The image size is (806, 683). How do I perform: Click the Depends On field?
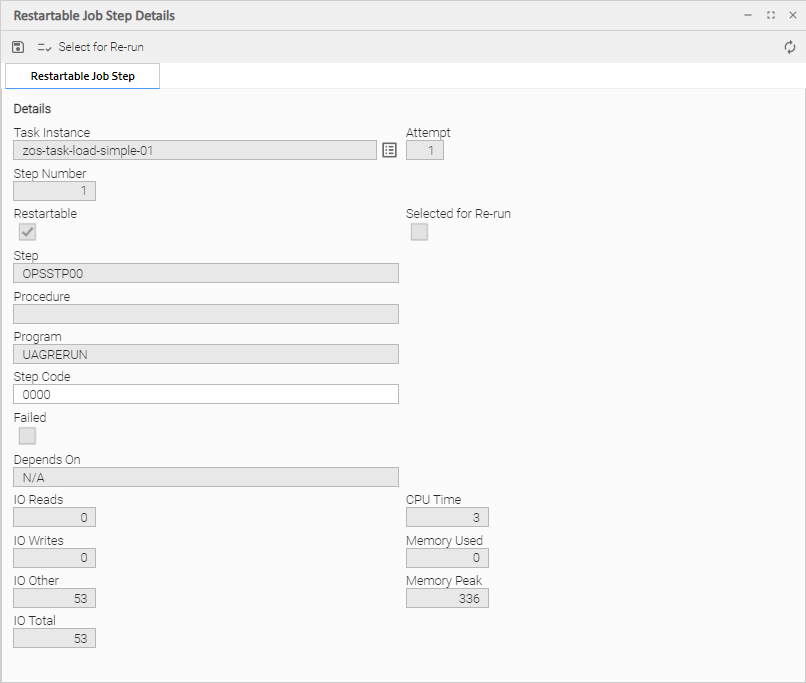pos(206,477)
